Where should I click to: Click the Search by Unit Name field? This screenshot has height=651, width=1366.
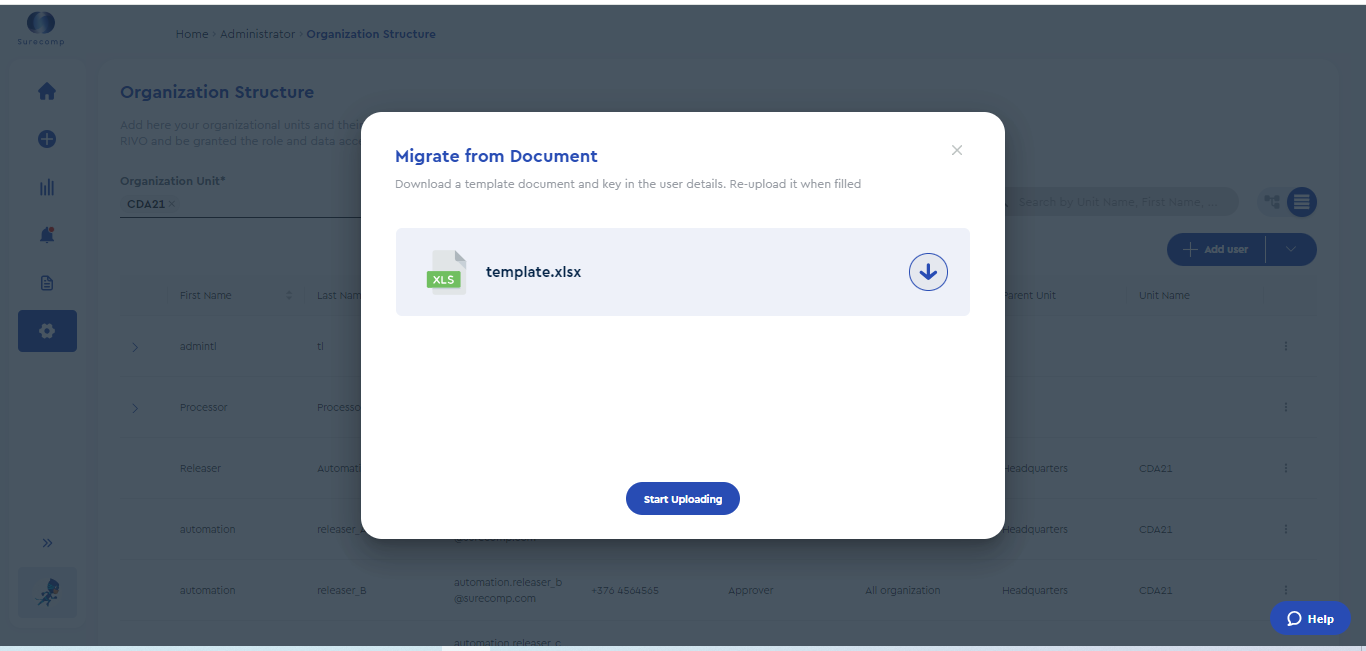pyautogui.click(x=1120, y=201)
